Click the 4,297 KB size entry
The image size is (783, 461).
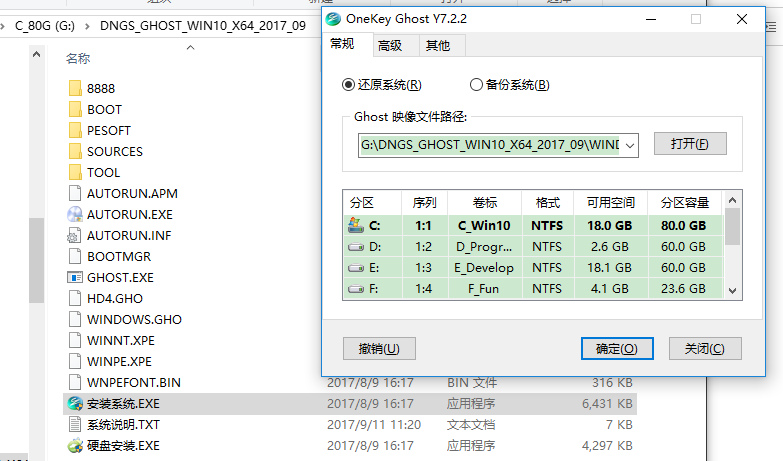click(607, 446)
